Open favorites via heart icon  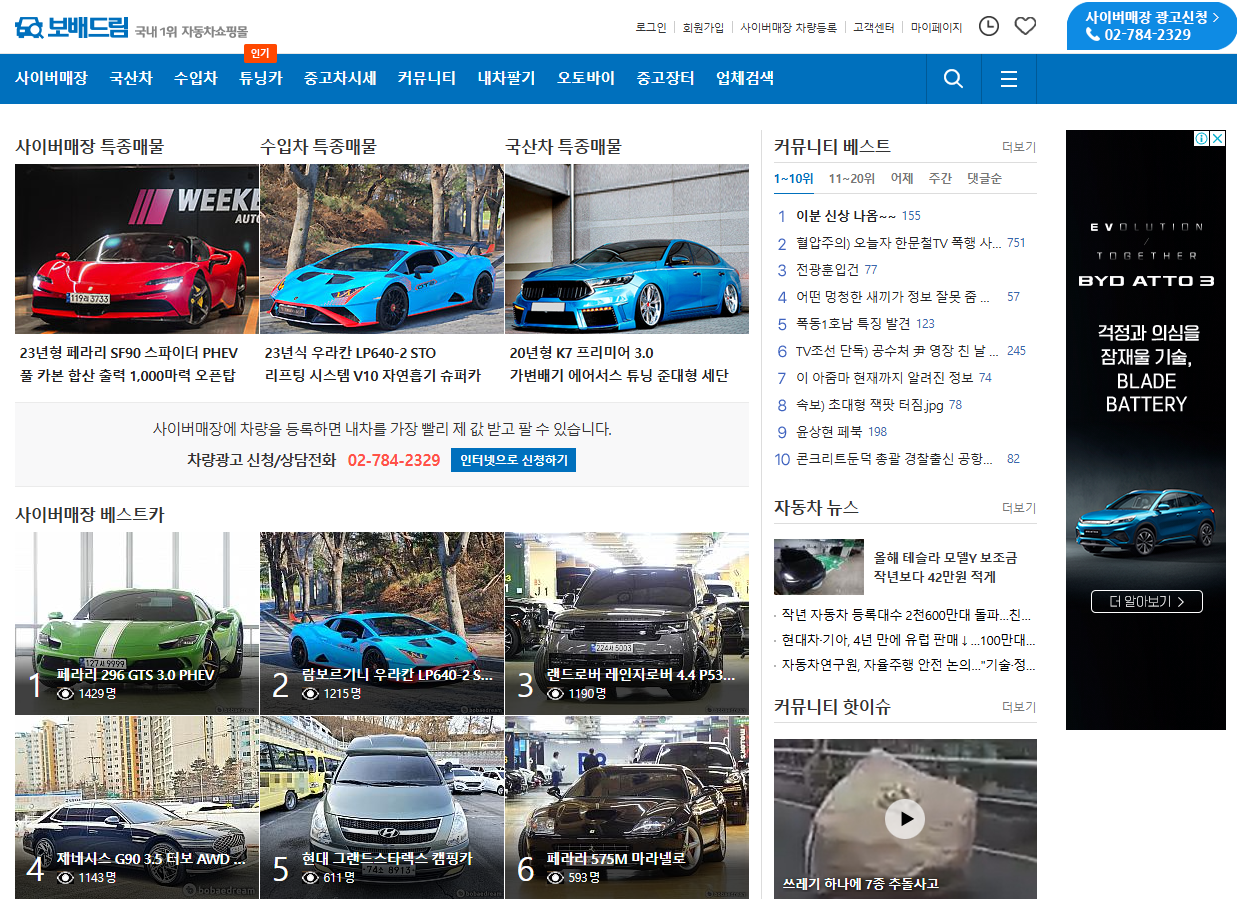click(1025, 26)
